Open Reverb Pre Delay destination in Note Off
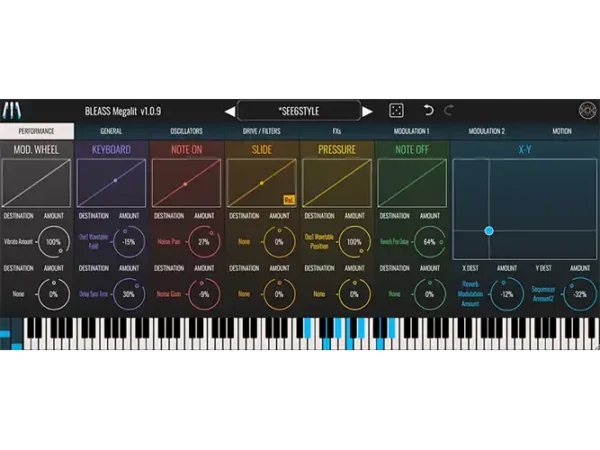 click(x=394, y=242)
